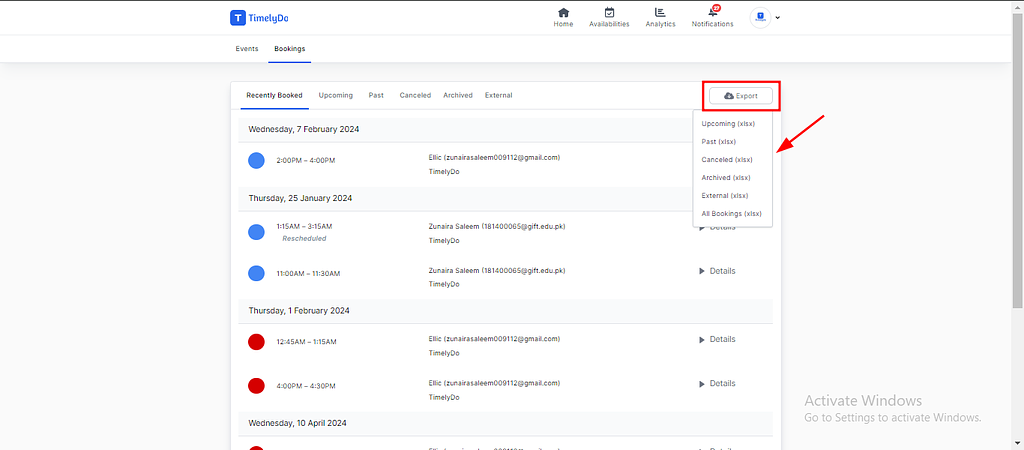Screen dimensions: 1024x450
Task: Click Ellic email in 2:00PM booking
Action: point(494,157)
